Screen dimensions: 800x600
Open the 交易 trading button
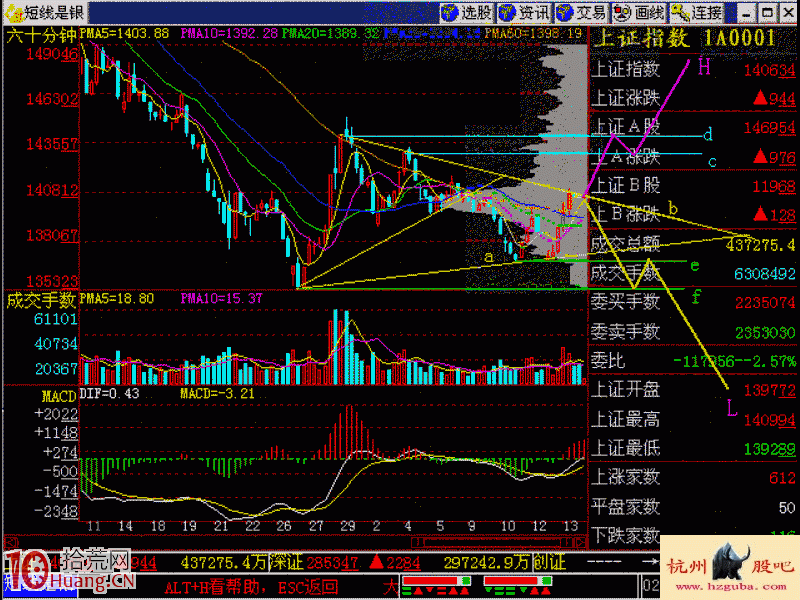tap(582, 12)
